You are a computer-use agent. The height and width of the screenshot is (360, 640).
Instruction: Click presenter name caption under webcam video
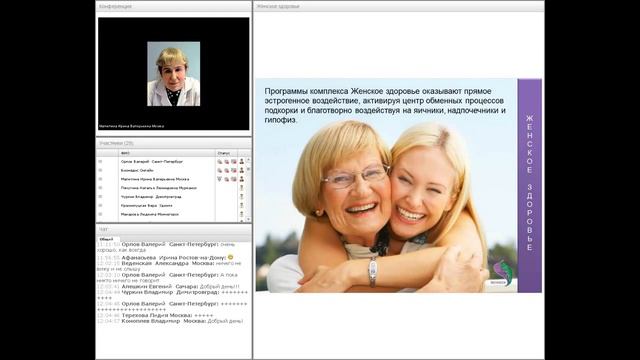coord(131,127)
